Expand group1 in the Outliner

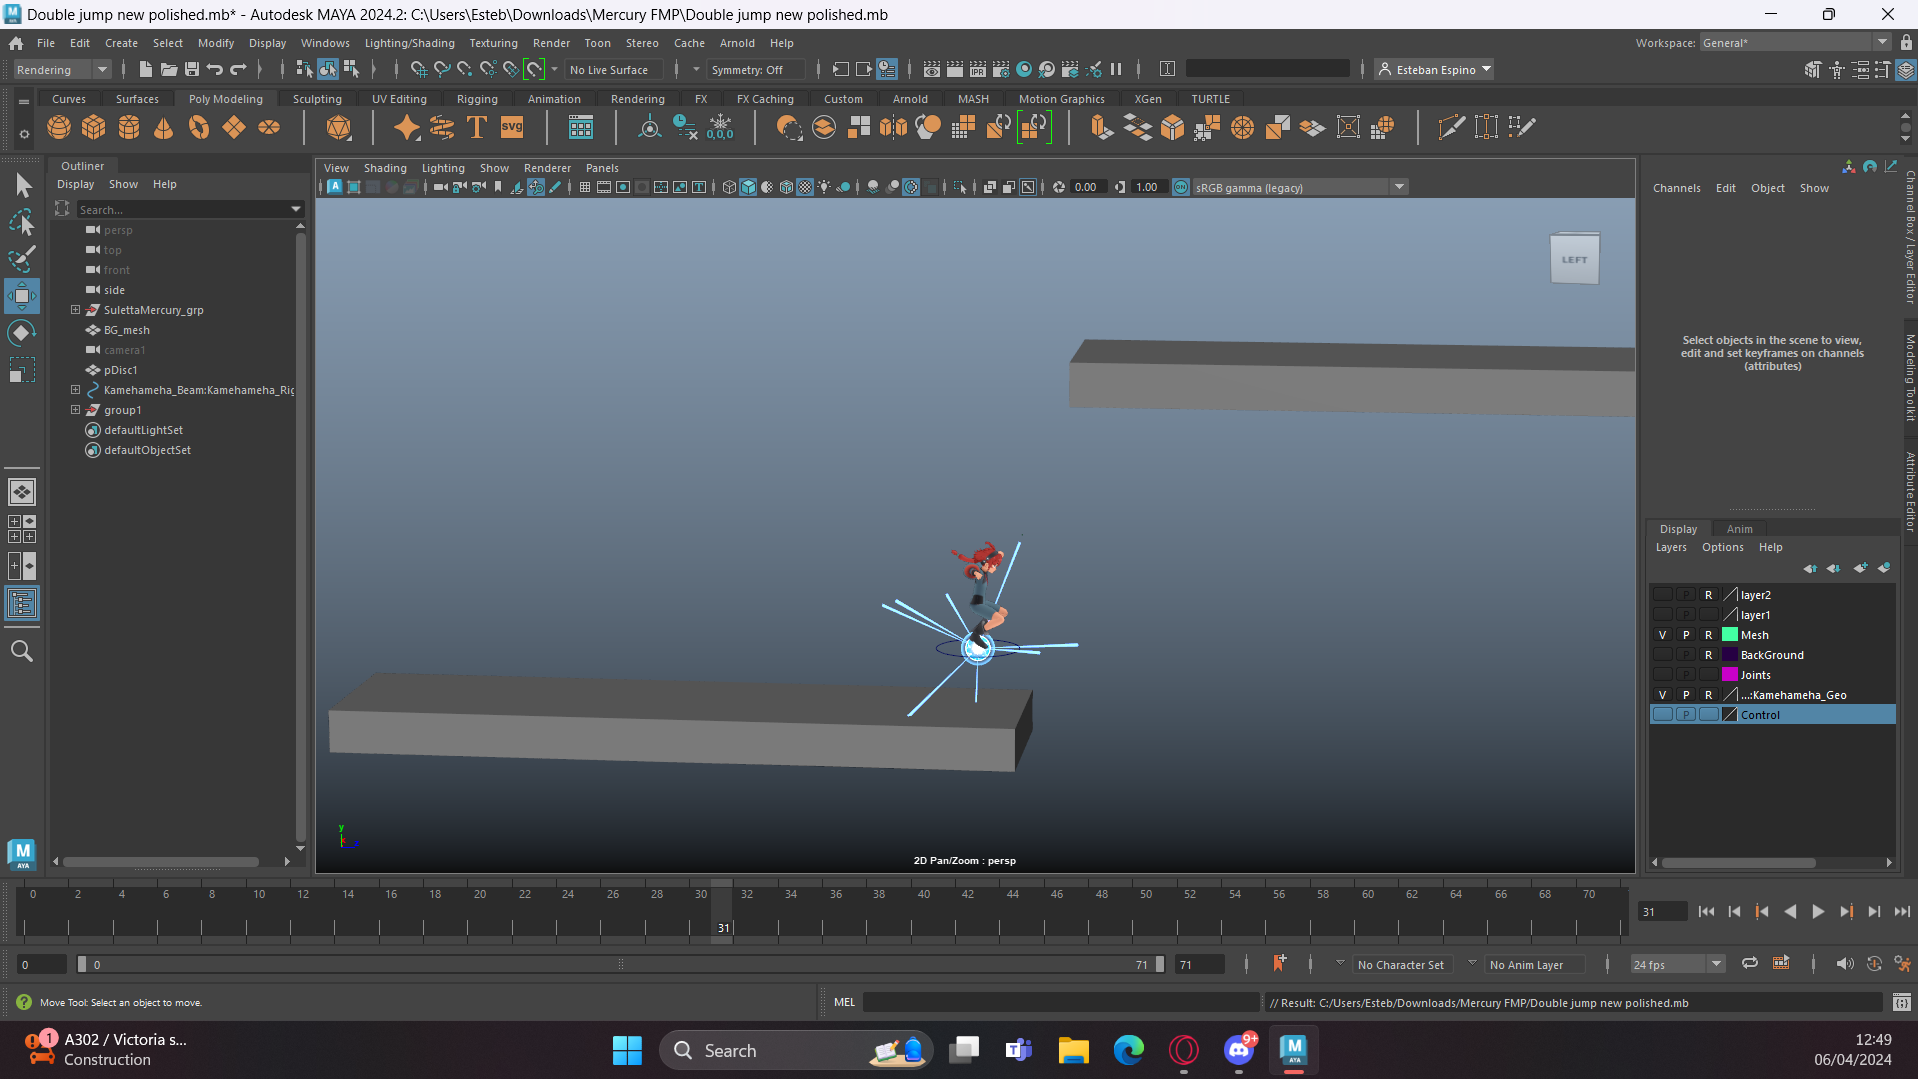pyautogui.click(x=75, y=410)
